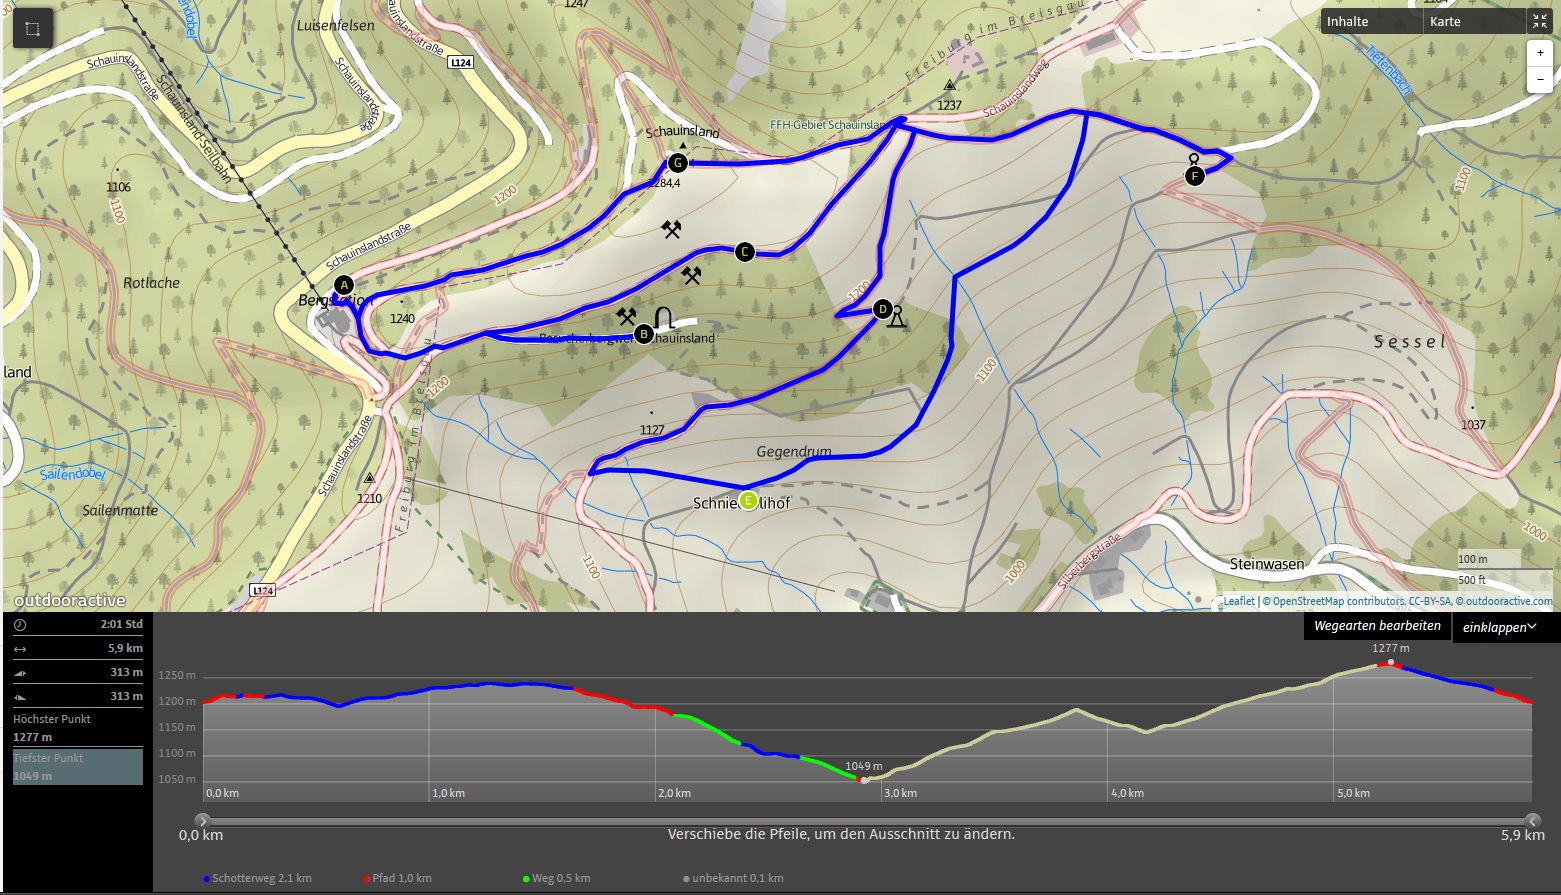The height and width of the screenshot is (895, 1561).
Task: Click the left range slider handle
Action: (x=202, y=821)
